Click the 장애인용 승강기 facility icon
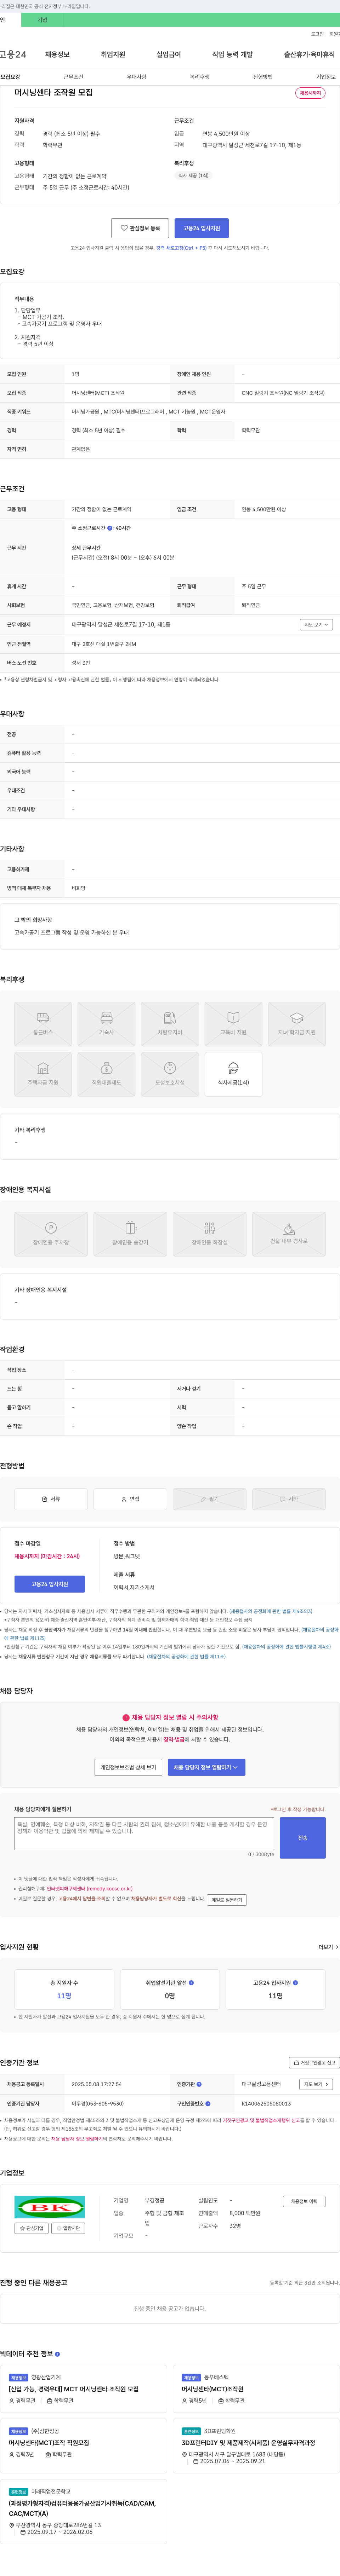 coord(130,1228)
